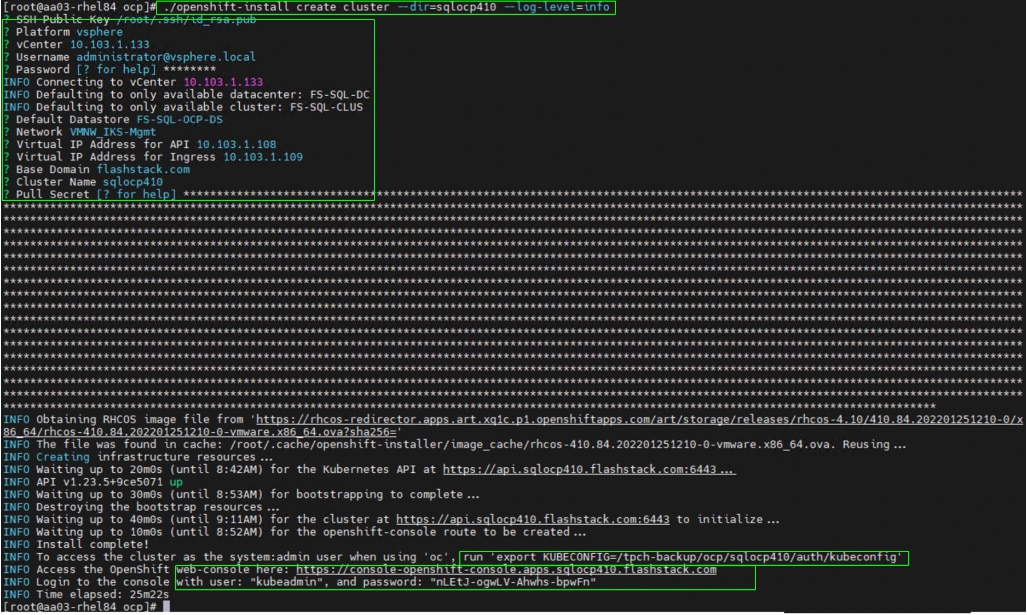Select the Network value VMNW_IKS-Mgmt

(113, 132)
